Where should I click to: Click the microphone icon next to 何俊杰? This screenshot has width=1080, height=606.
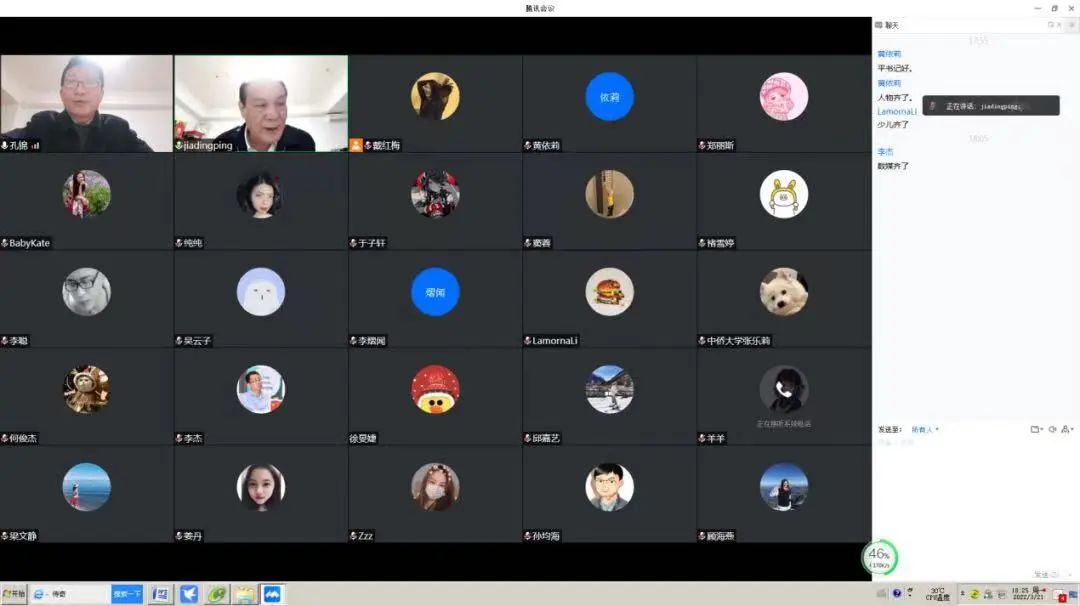[x=5, y=439]
